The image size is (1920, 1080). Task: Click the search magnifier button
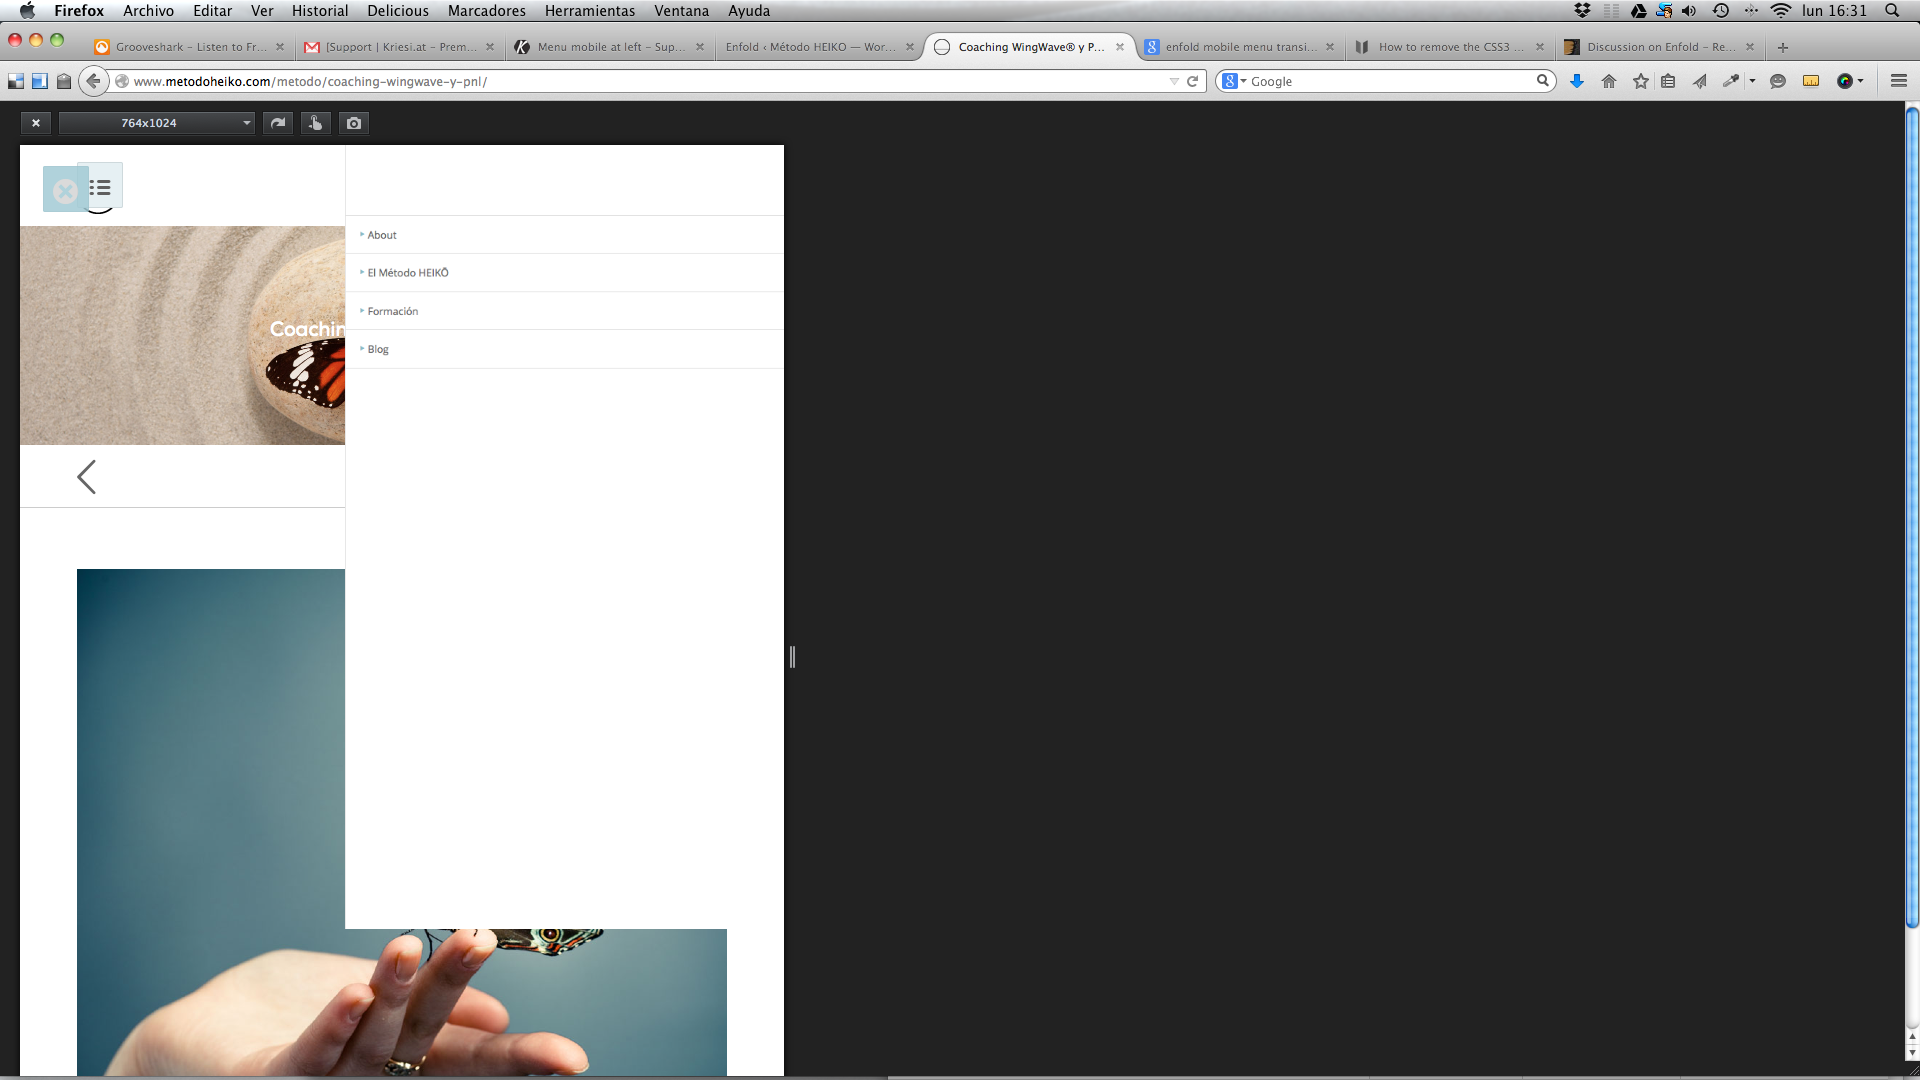tap(1543, 81)
